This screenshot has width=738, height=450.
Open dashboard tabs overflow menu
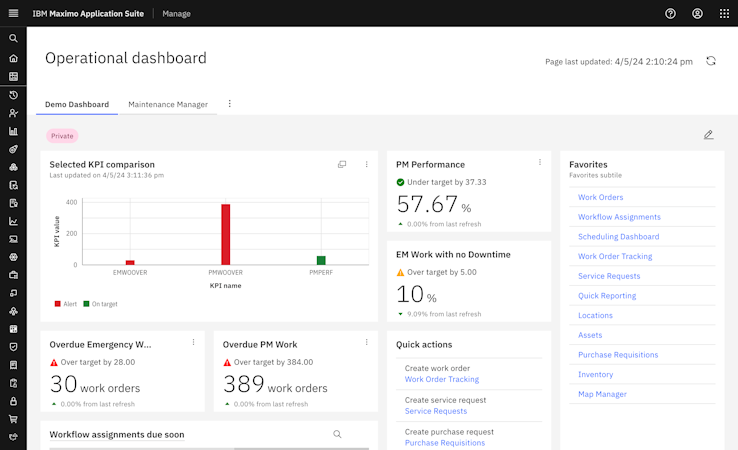click(229, 104)
